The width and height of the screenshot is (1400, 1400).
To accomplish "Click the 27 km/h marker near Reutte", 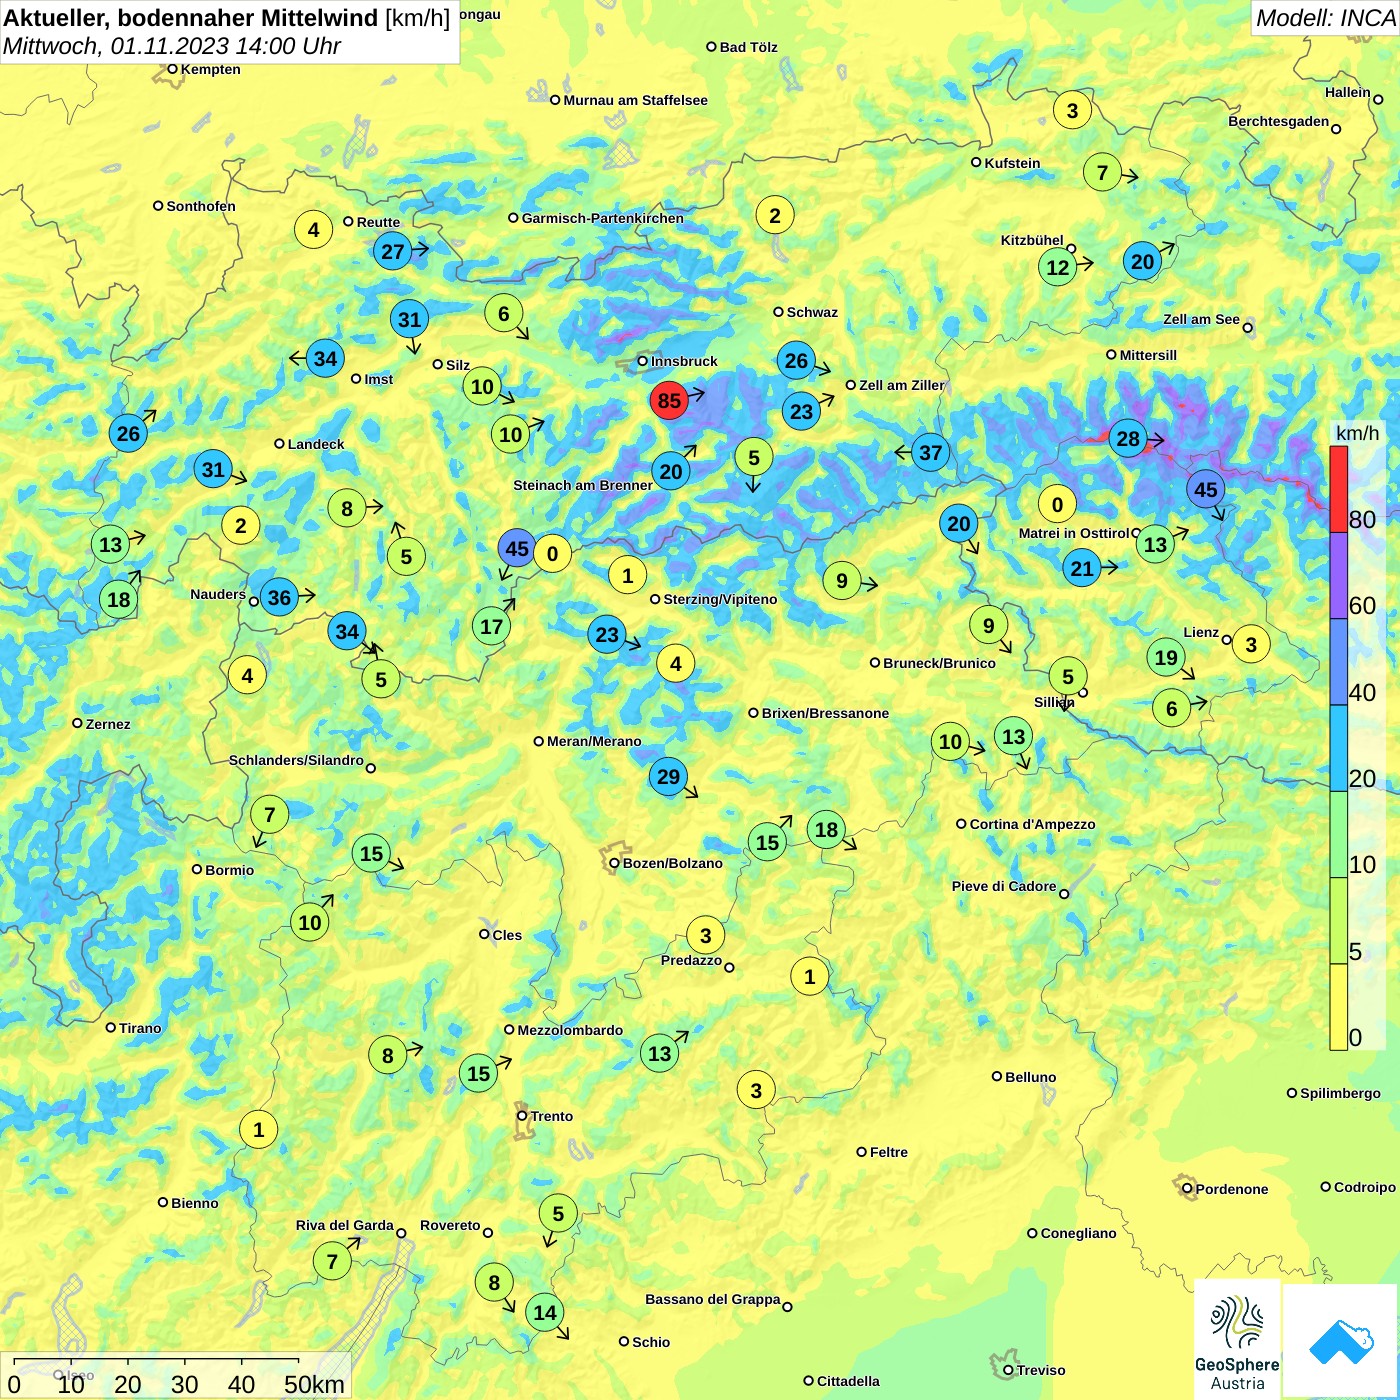I will [393, 251].
